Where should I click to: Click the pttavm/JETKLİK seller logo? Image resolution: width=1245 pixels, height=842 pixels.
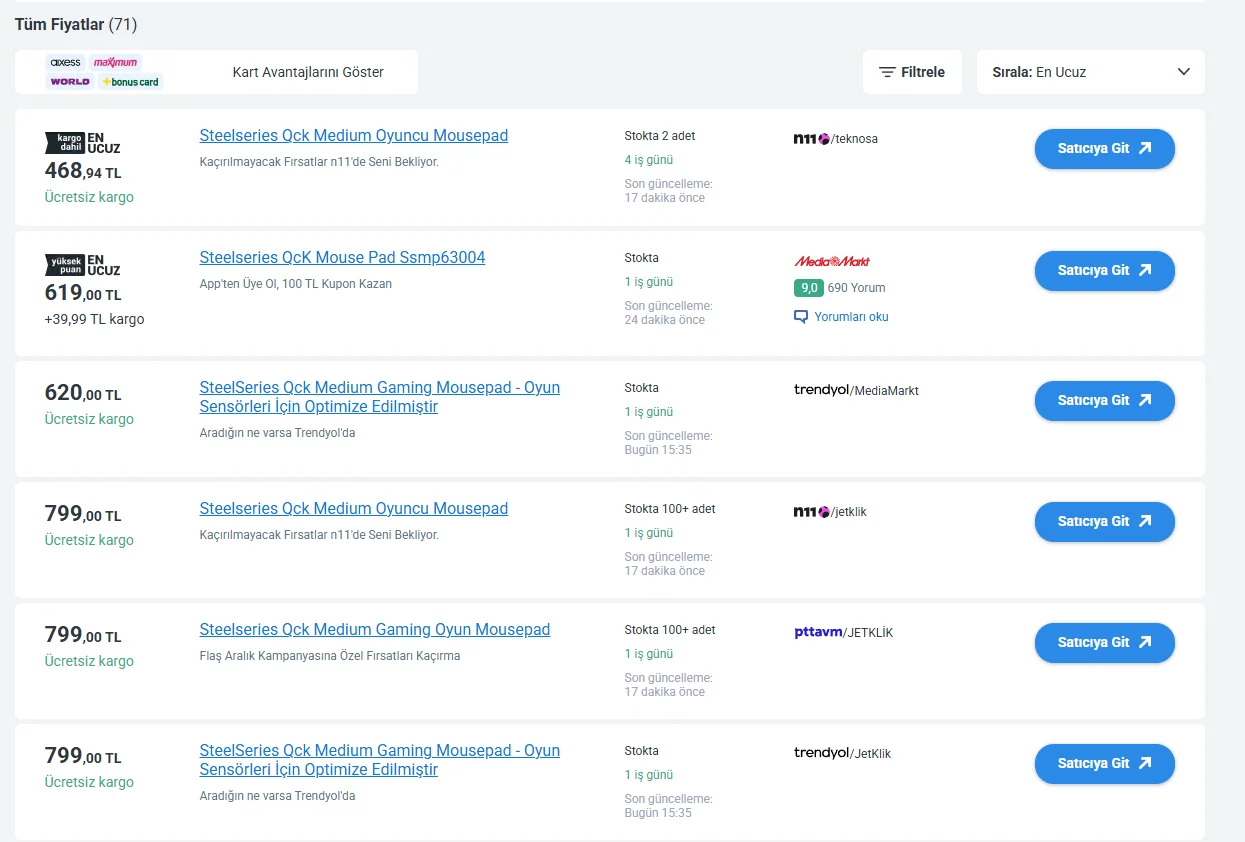[843, 633]
